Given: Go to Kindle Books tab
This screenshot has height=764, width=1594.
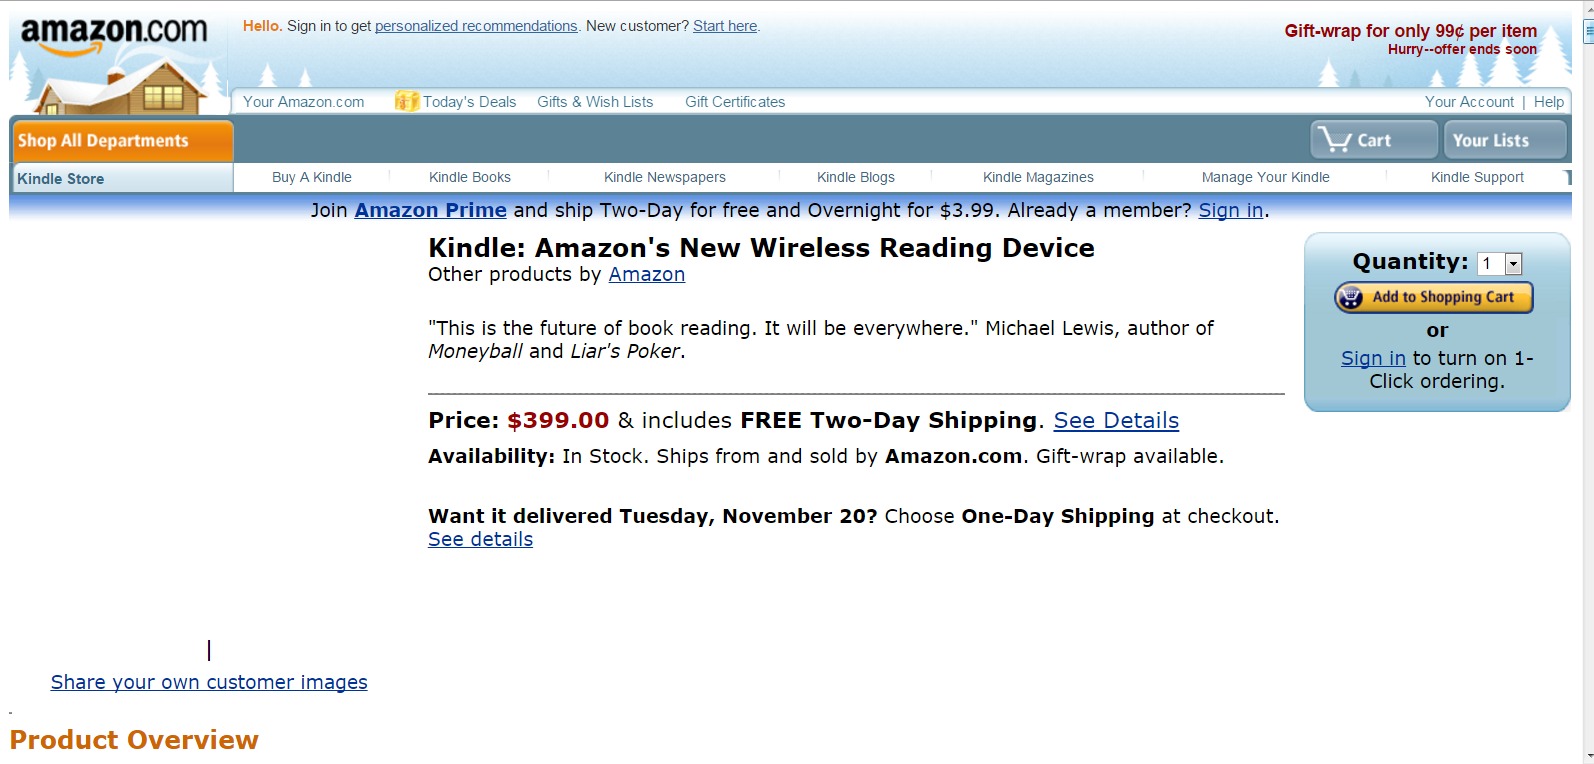Looking at the screenshot, I should pos(470,177).
